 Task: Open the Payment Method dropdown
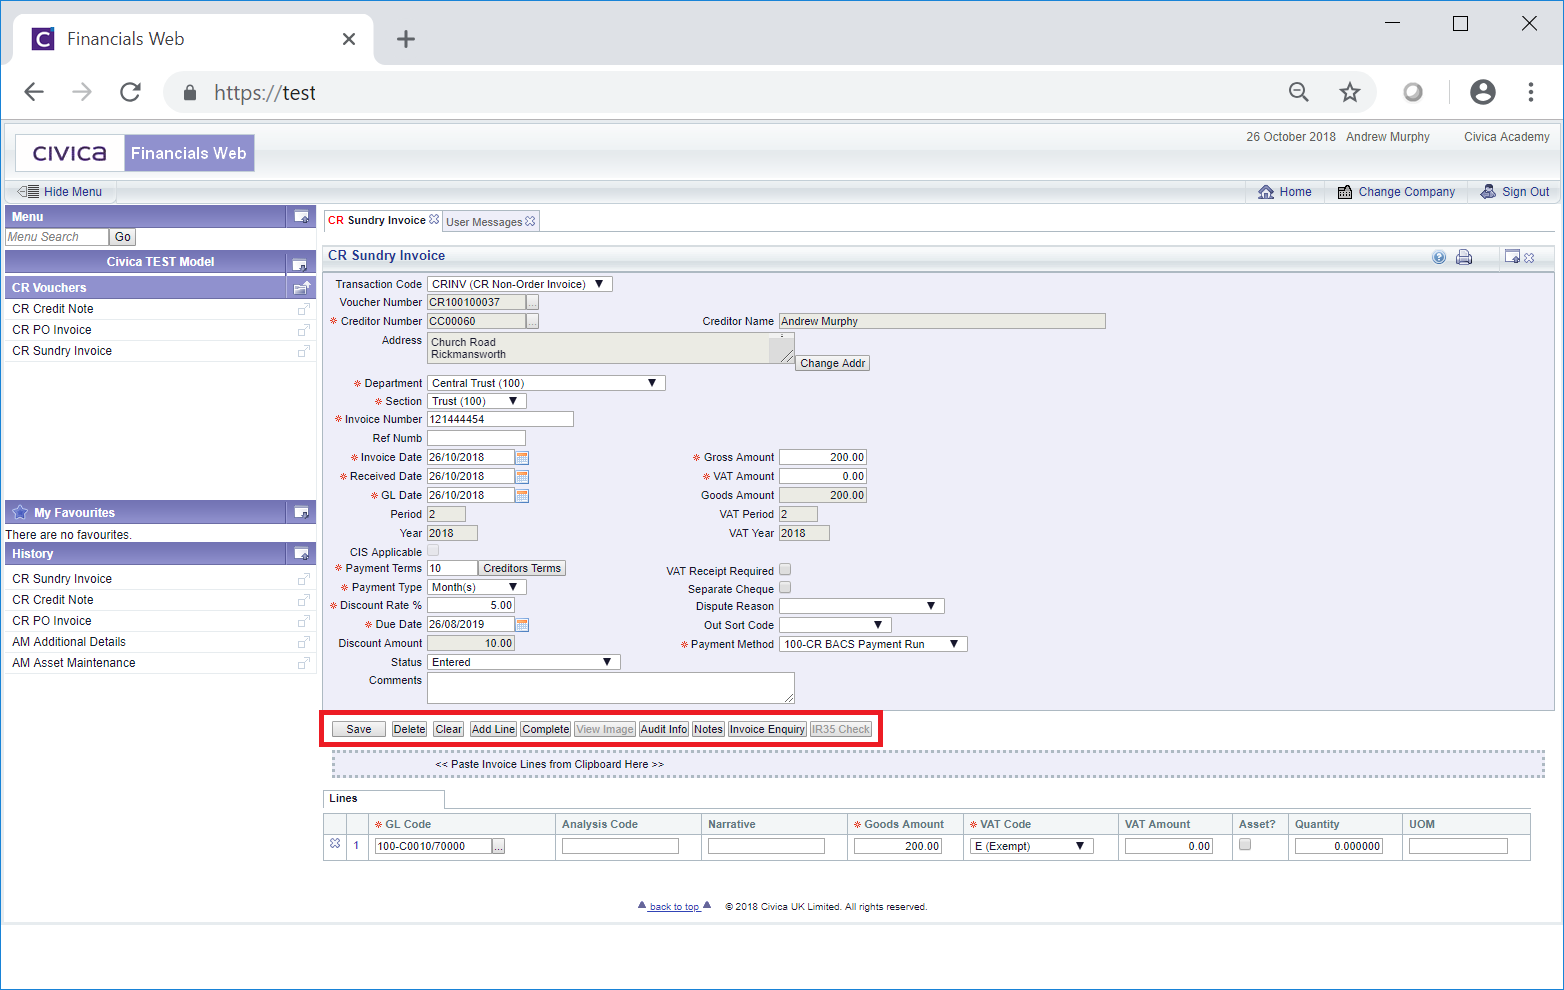click(873, 644)
